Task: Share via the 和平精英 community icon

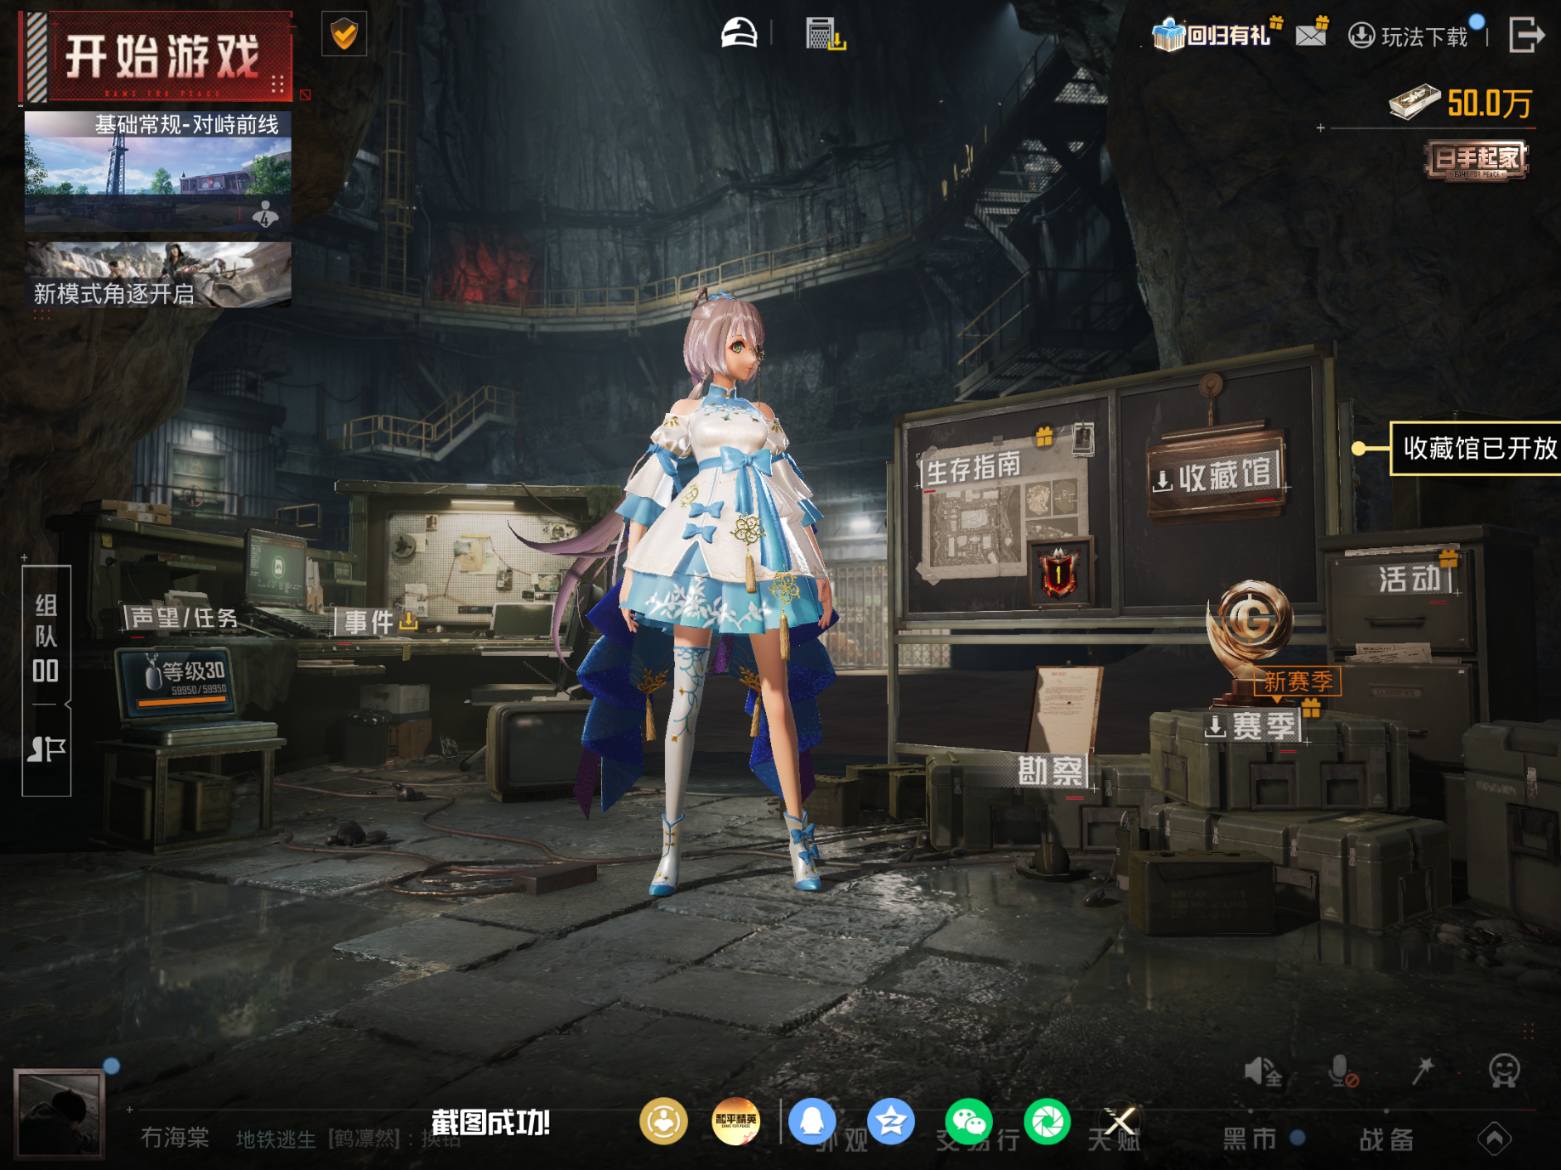Action: point(735,1121)
